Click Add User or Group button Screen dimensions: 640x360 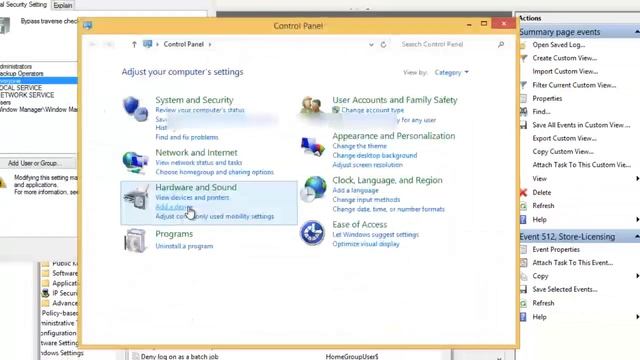point(35,163)
